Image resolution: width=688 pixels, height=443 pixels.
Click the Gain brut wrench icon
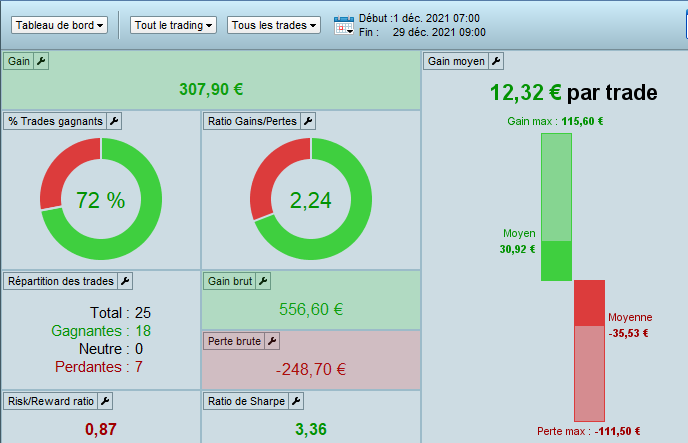263,281
